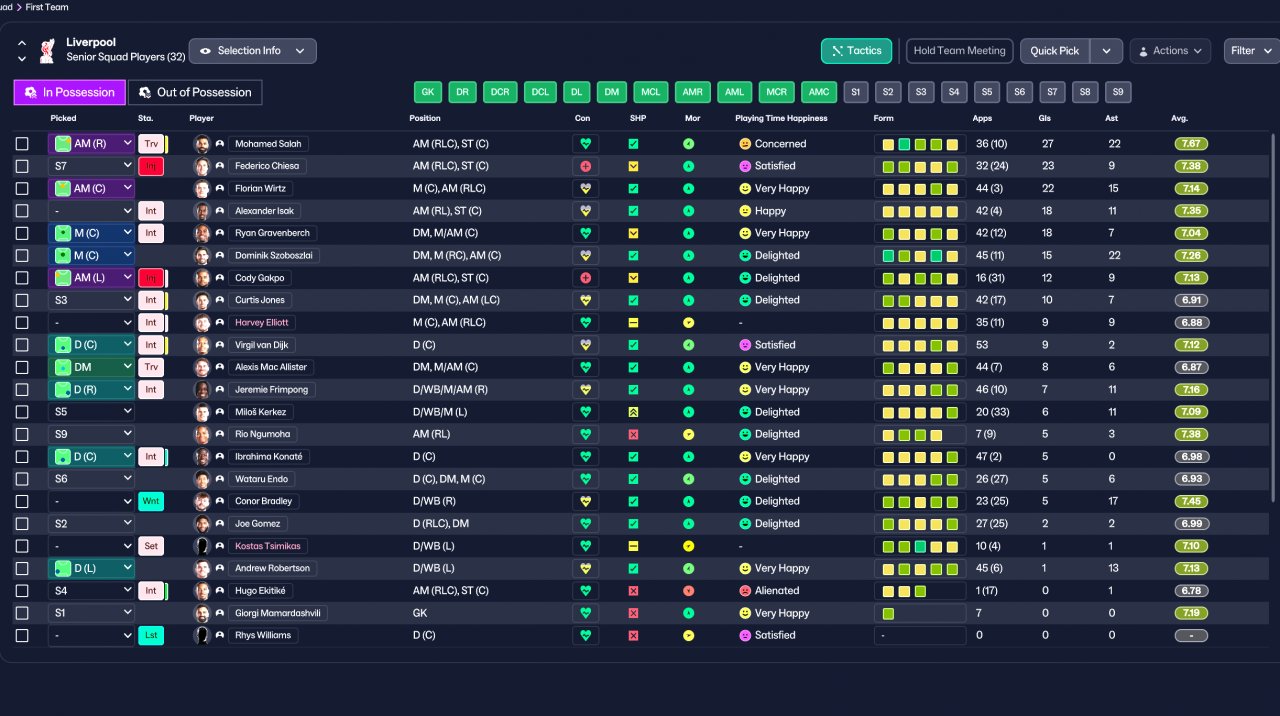Click Miloš Kerkez's sharpness arrow icon
This screenshot has width=1280, height=716.
633,412
